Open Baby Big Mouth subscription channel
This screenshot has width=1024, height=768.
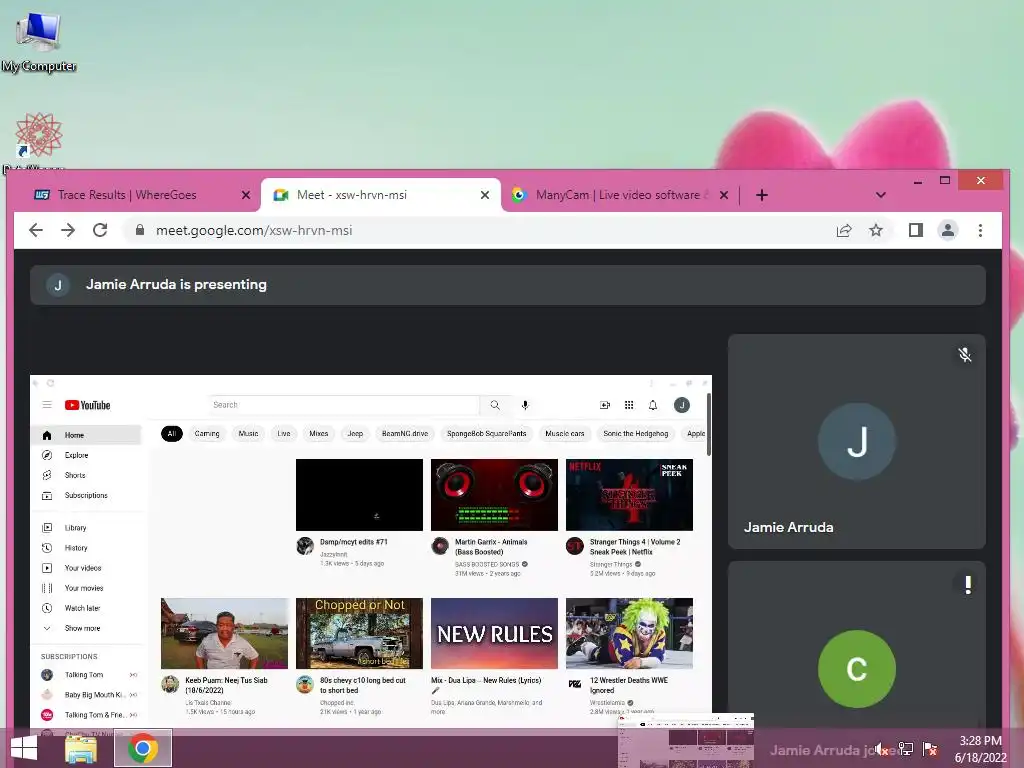click(x=86, y=695)
